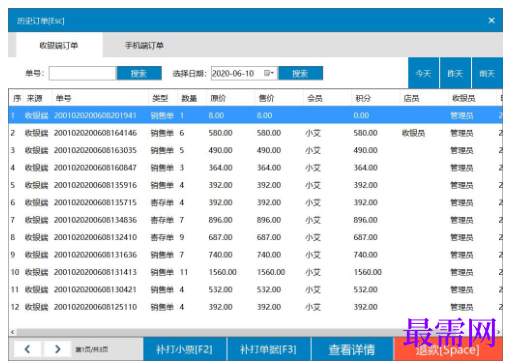Click the 搜索 button next to the date picker
Viewport: 515px width, 364px height.
300,73
